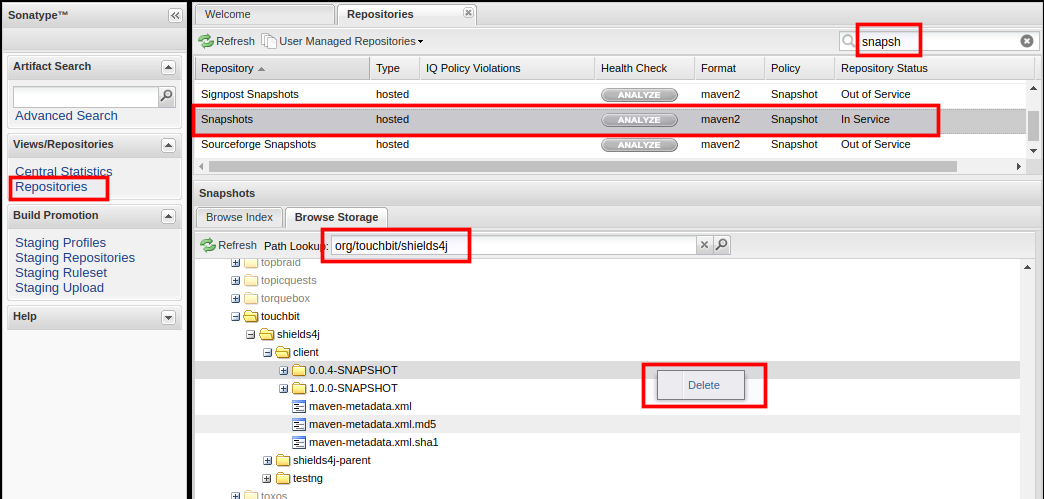Focus the repository filter field containing snapsh
Image resolution: width=1044 pixels, height=499 pixels.
(939, 41)
